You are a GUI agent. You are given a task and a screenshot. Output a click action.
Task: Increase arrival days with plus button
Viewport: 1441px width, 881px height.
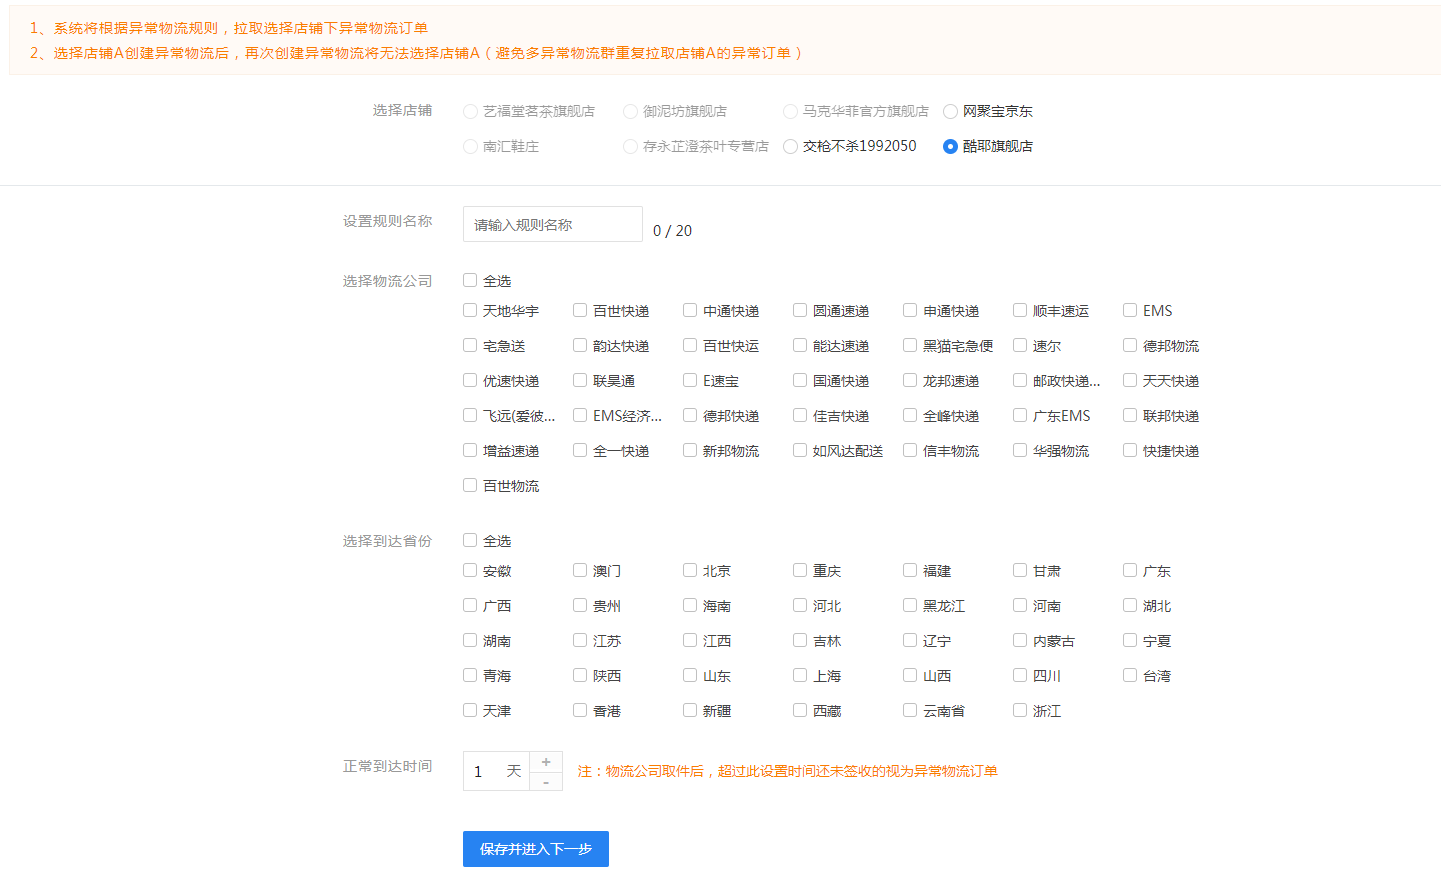click(546, 762)
